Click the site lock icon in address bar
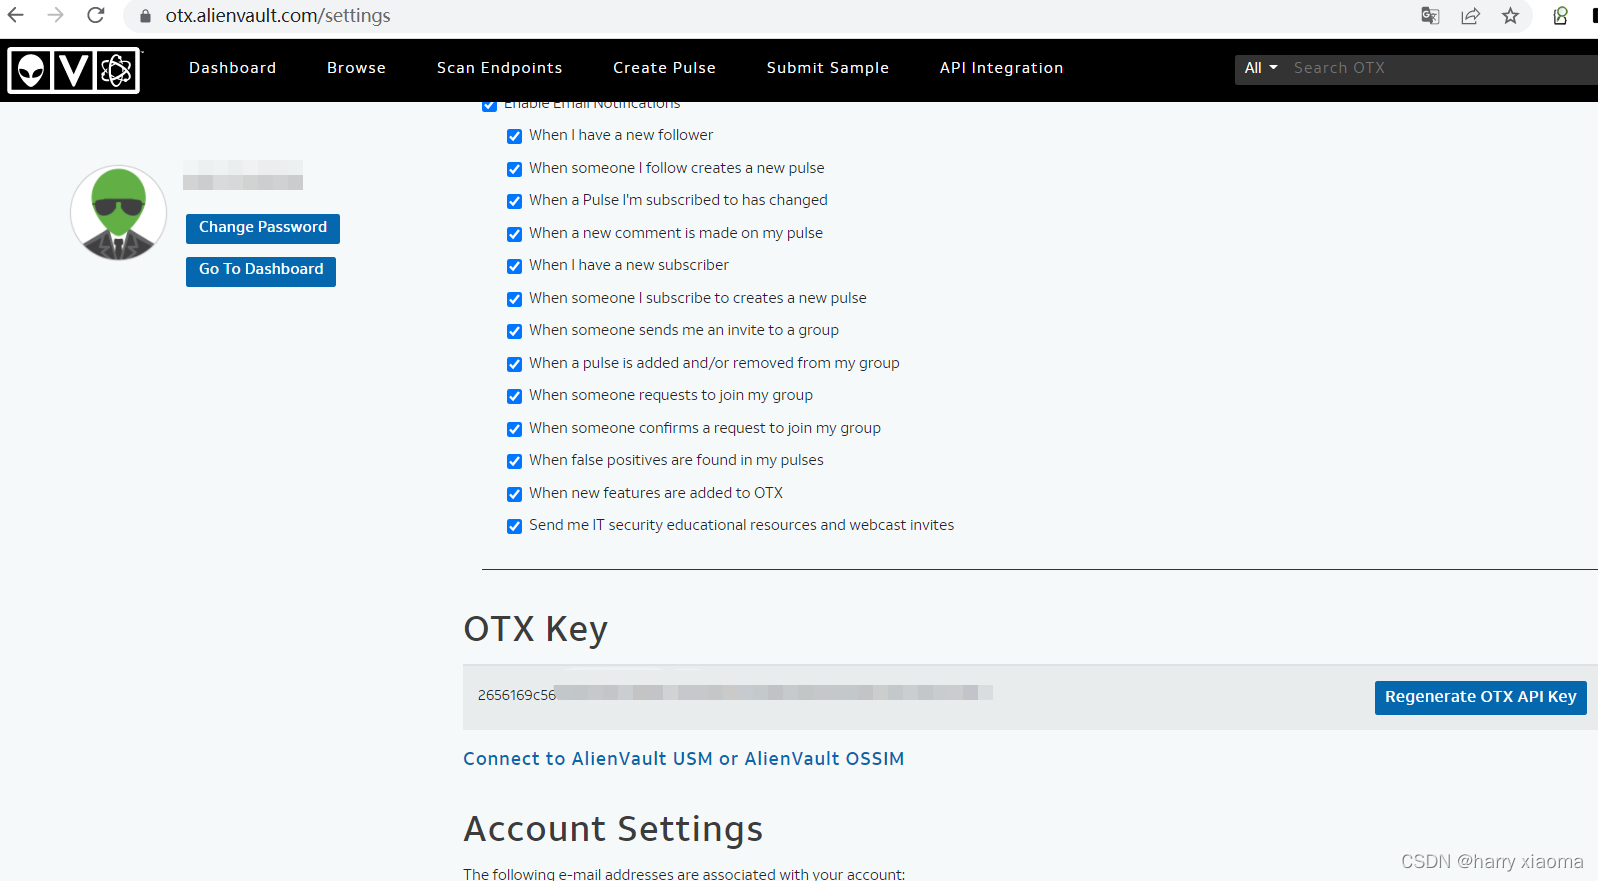The image size is (1598, 881). coord(145,16)
